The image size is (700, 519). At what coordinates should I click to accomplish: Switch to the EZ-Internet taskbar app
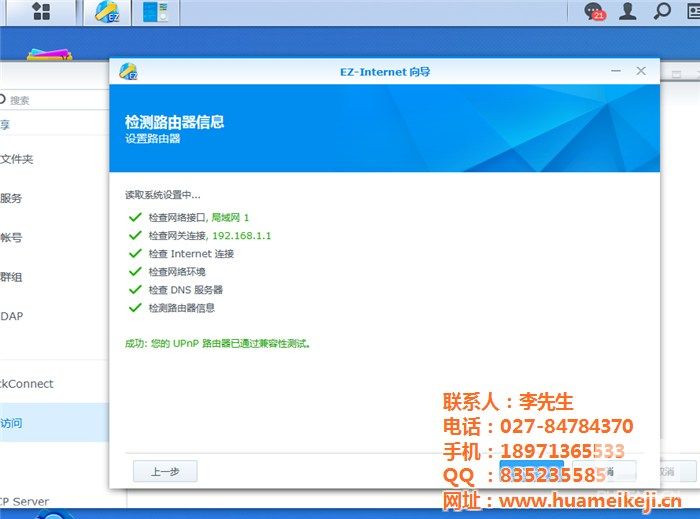107,12
